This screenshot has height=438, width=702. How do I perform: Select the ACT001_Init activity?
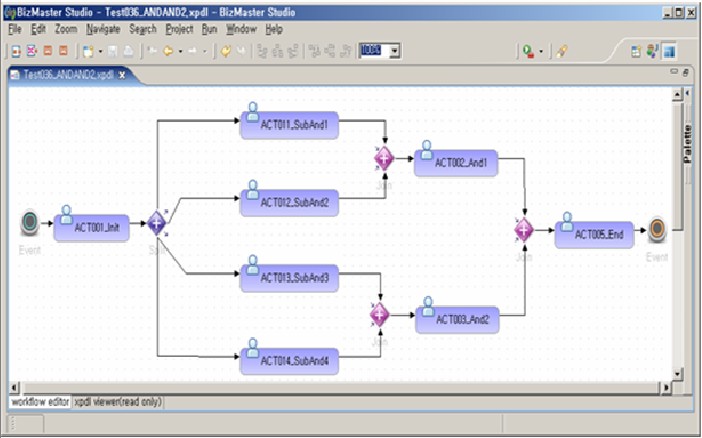coord(92,228)
